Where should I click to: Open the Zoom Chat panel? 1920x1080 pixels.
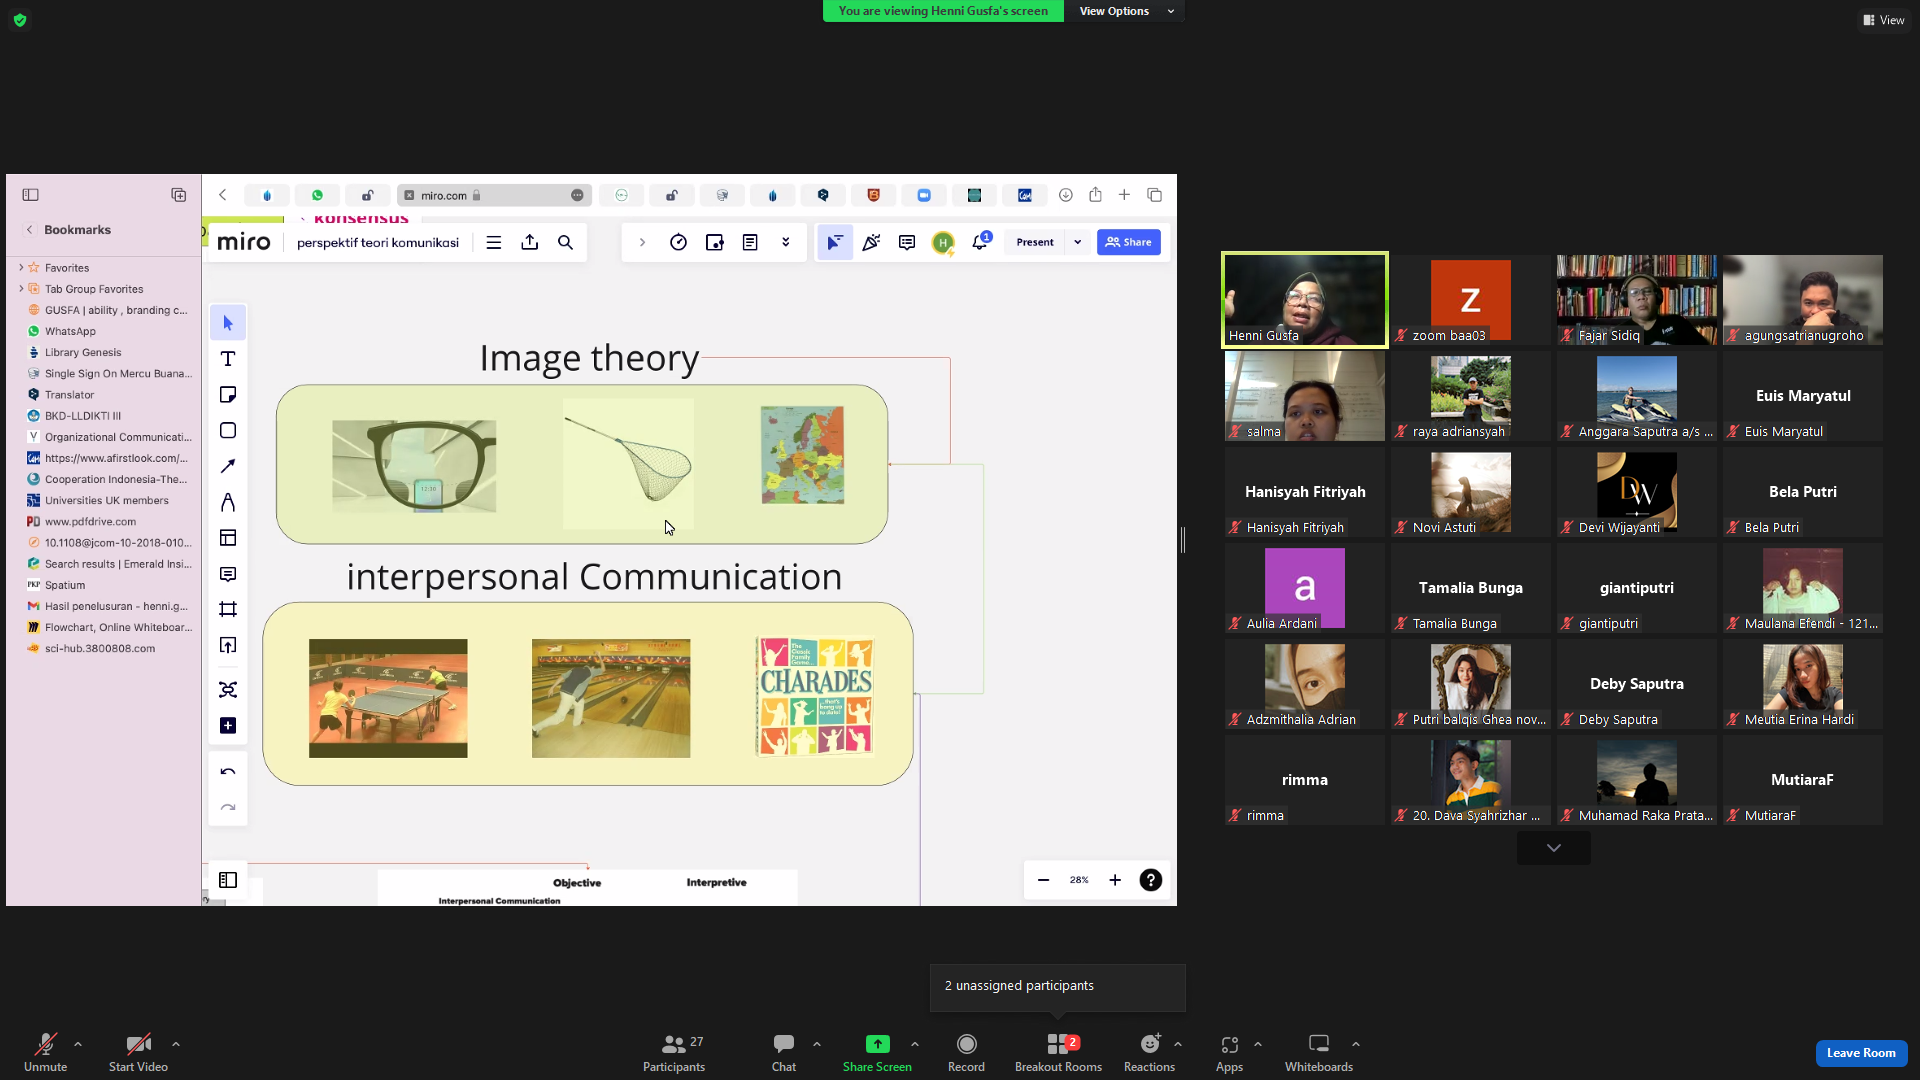point(784,1052)
